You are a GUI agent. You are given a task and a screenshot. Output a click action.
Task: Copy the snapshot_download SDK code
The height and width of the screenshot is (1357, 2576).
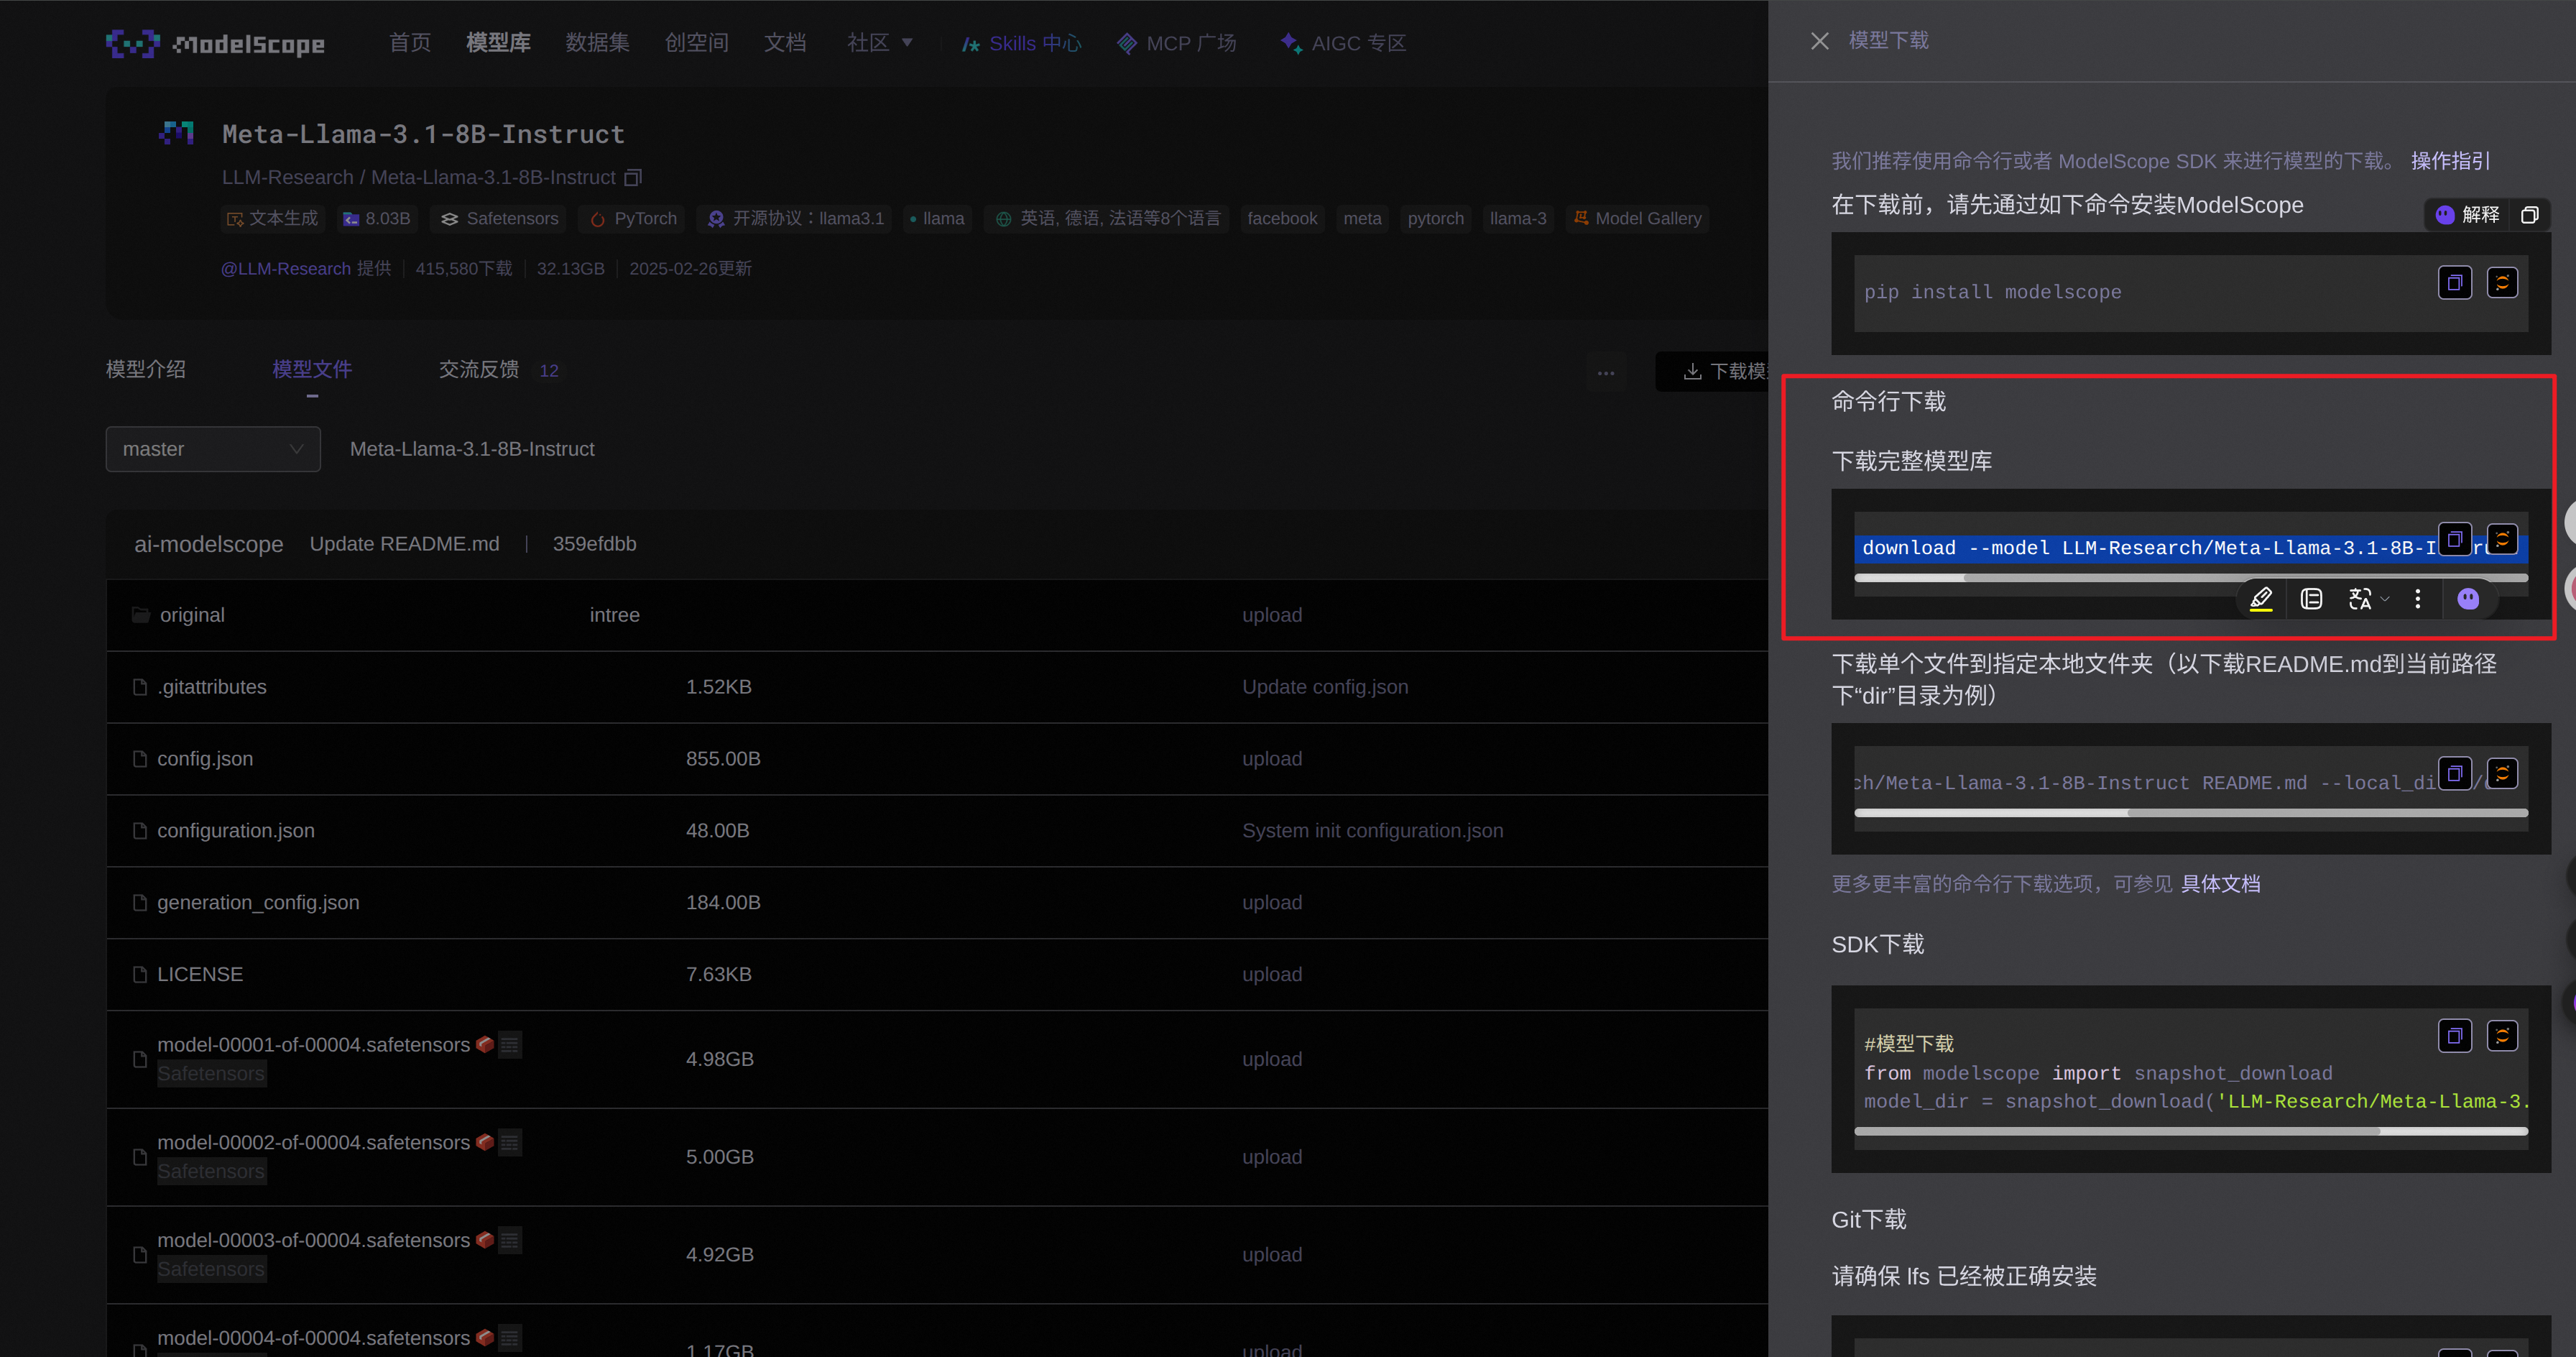[2455, 1036]
